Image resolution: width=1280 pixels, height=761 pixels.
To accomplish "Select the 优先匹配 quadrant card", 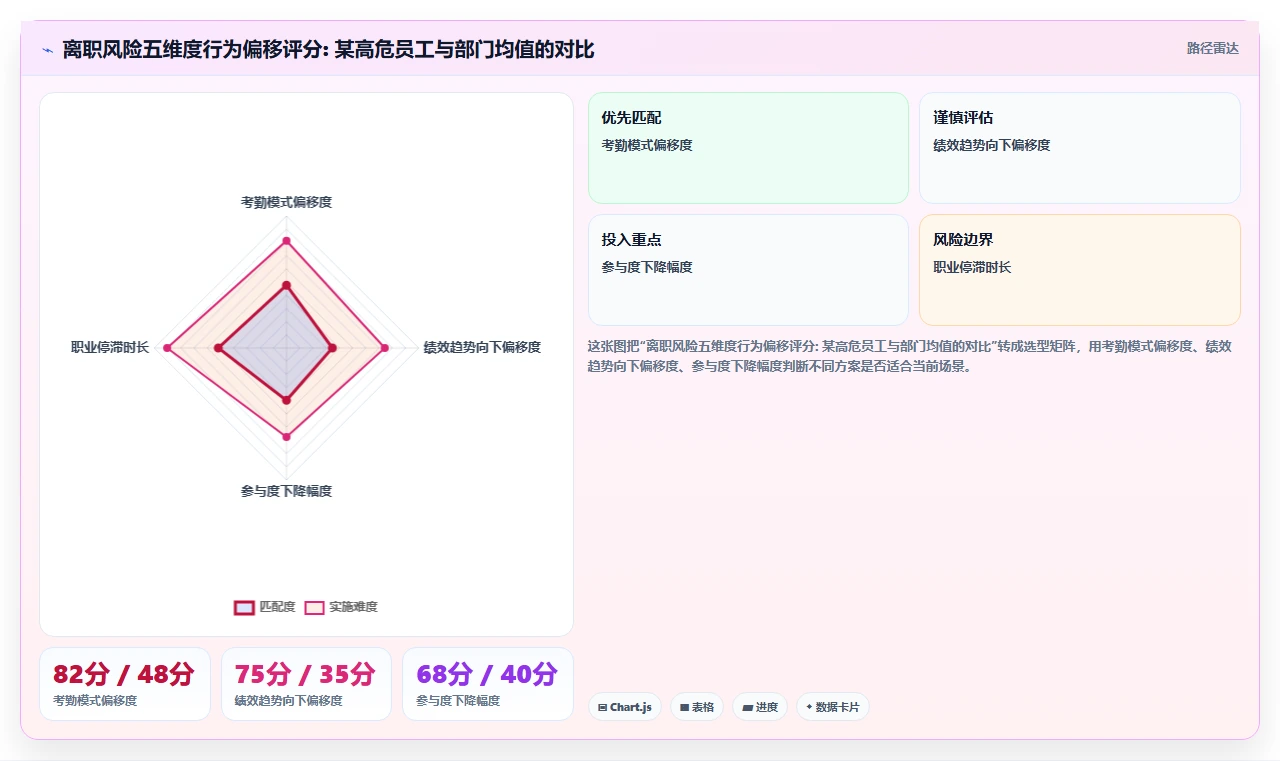I will tap(748, 148).
